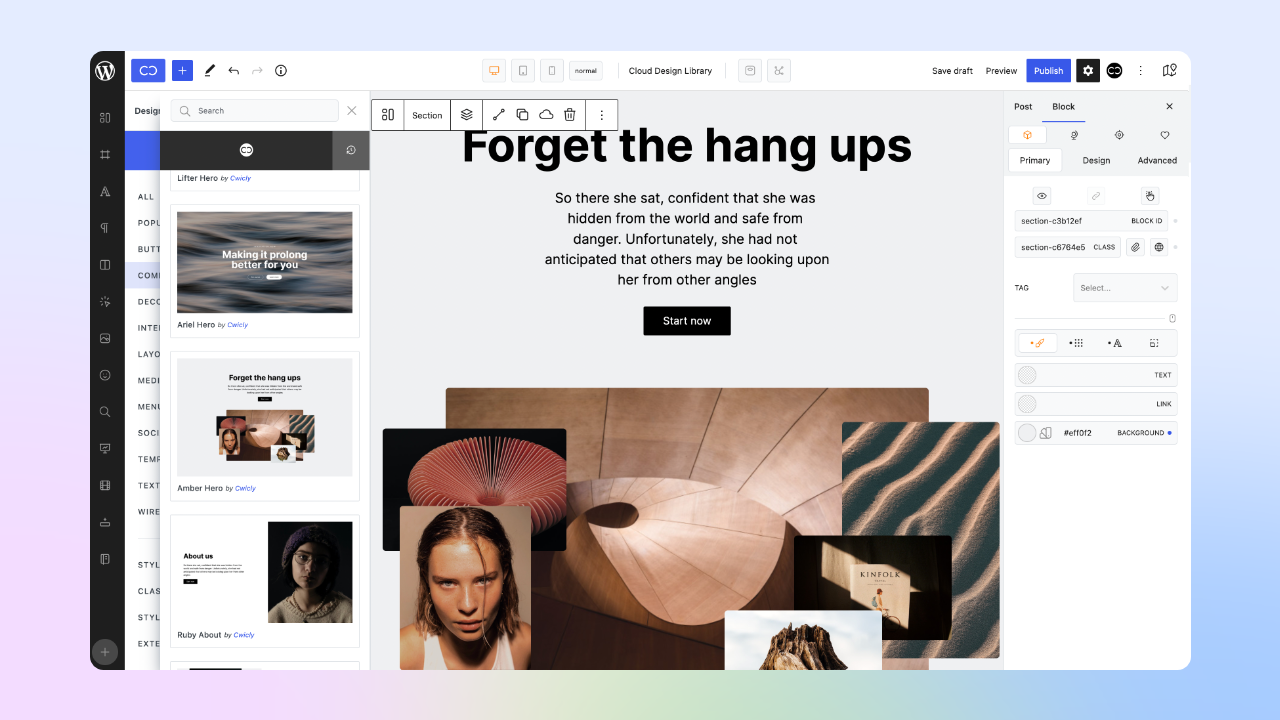Screen dimensions: 1280x720
Task: Switch to desktop preview
Action: tap(494, 71)
